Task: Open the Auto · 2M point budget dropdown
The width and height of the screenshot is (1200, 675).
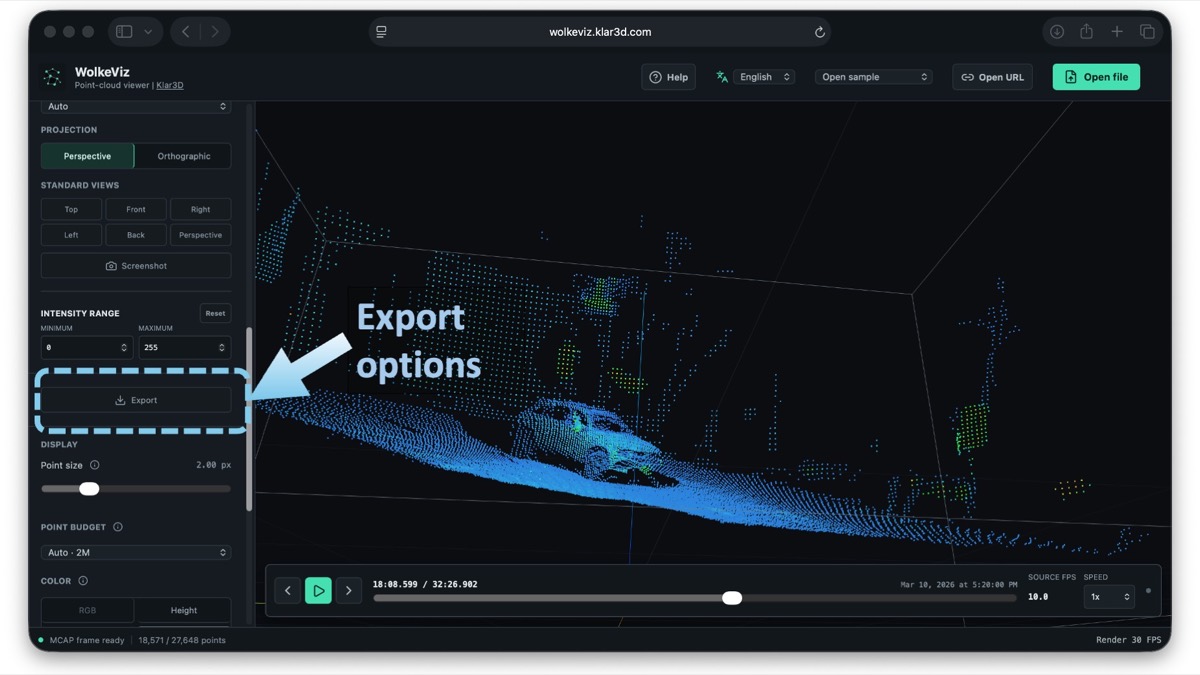Action: [x=136, y=552]
